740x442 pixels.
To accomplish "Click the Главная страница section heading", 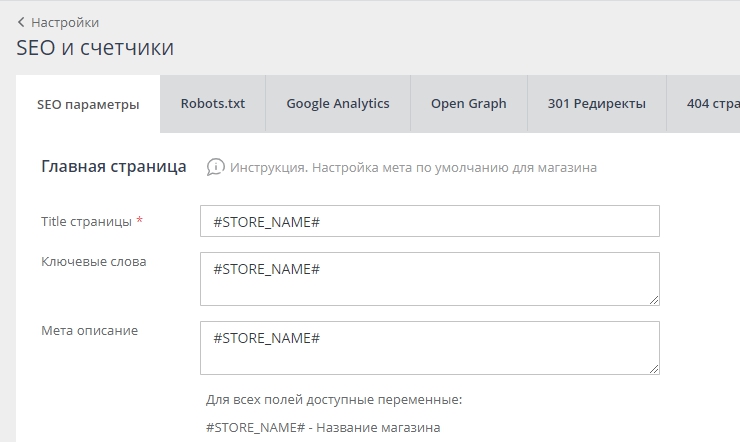I will pos(113,167).
